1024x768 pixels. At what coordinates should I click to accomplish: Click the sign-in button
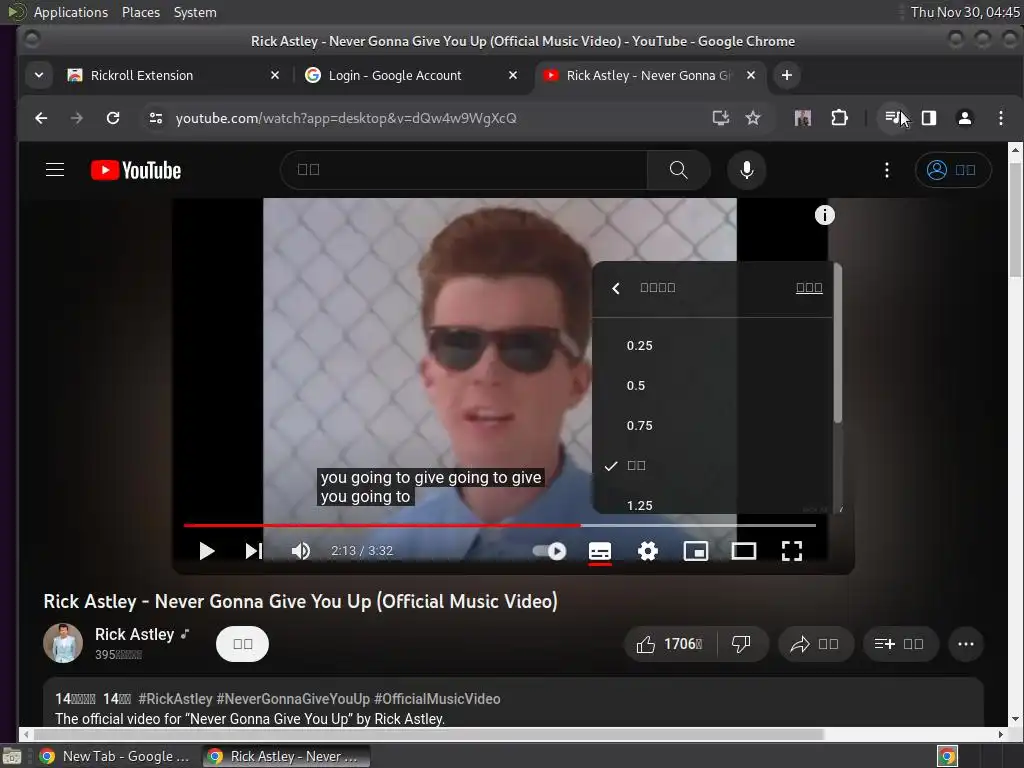point(953,170)
